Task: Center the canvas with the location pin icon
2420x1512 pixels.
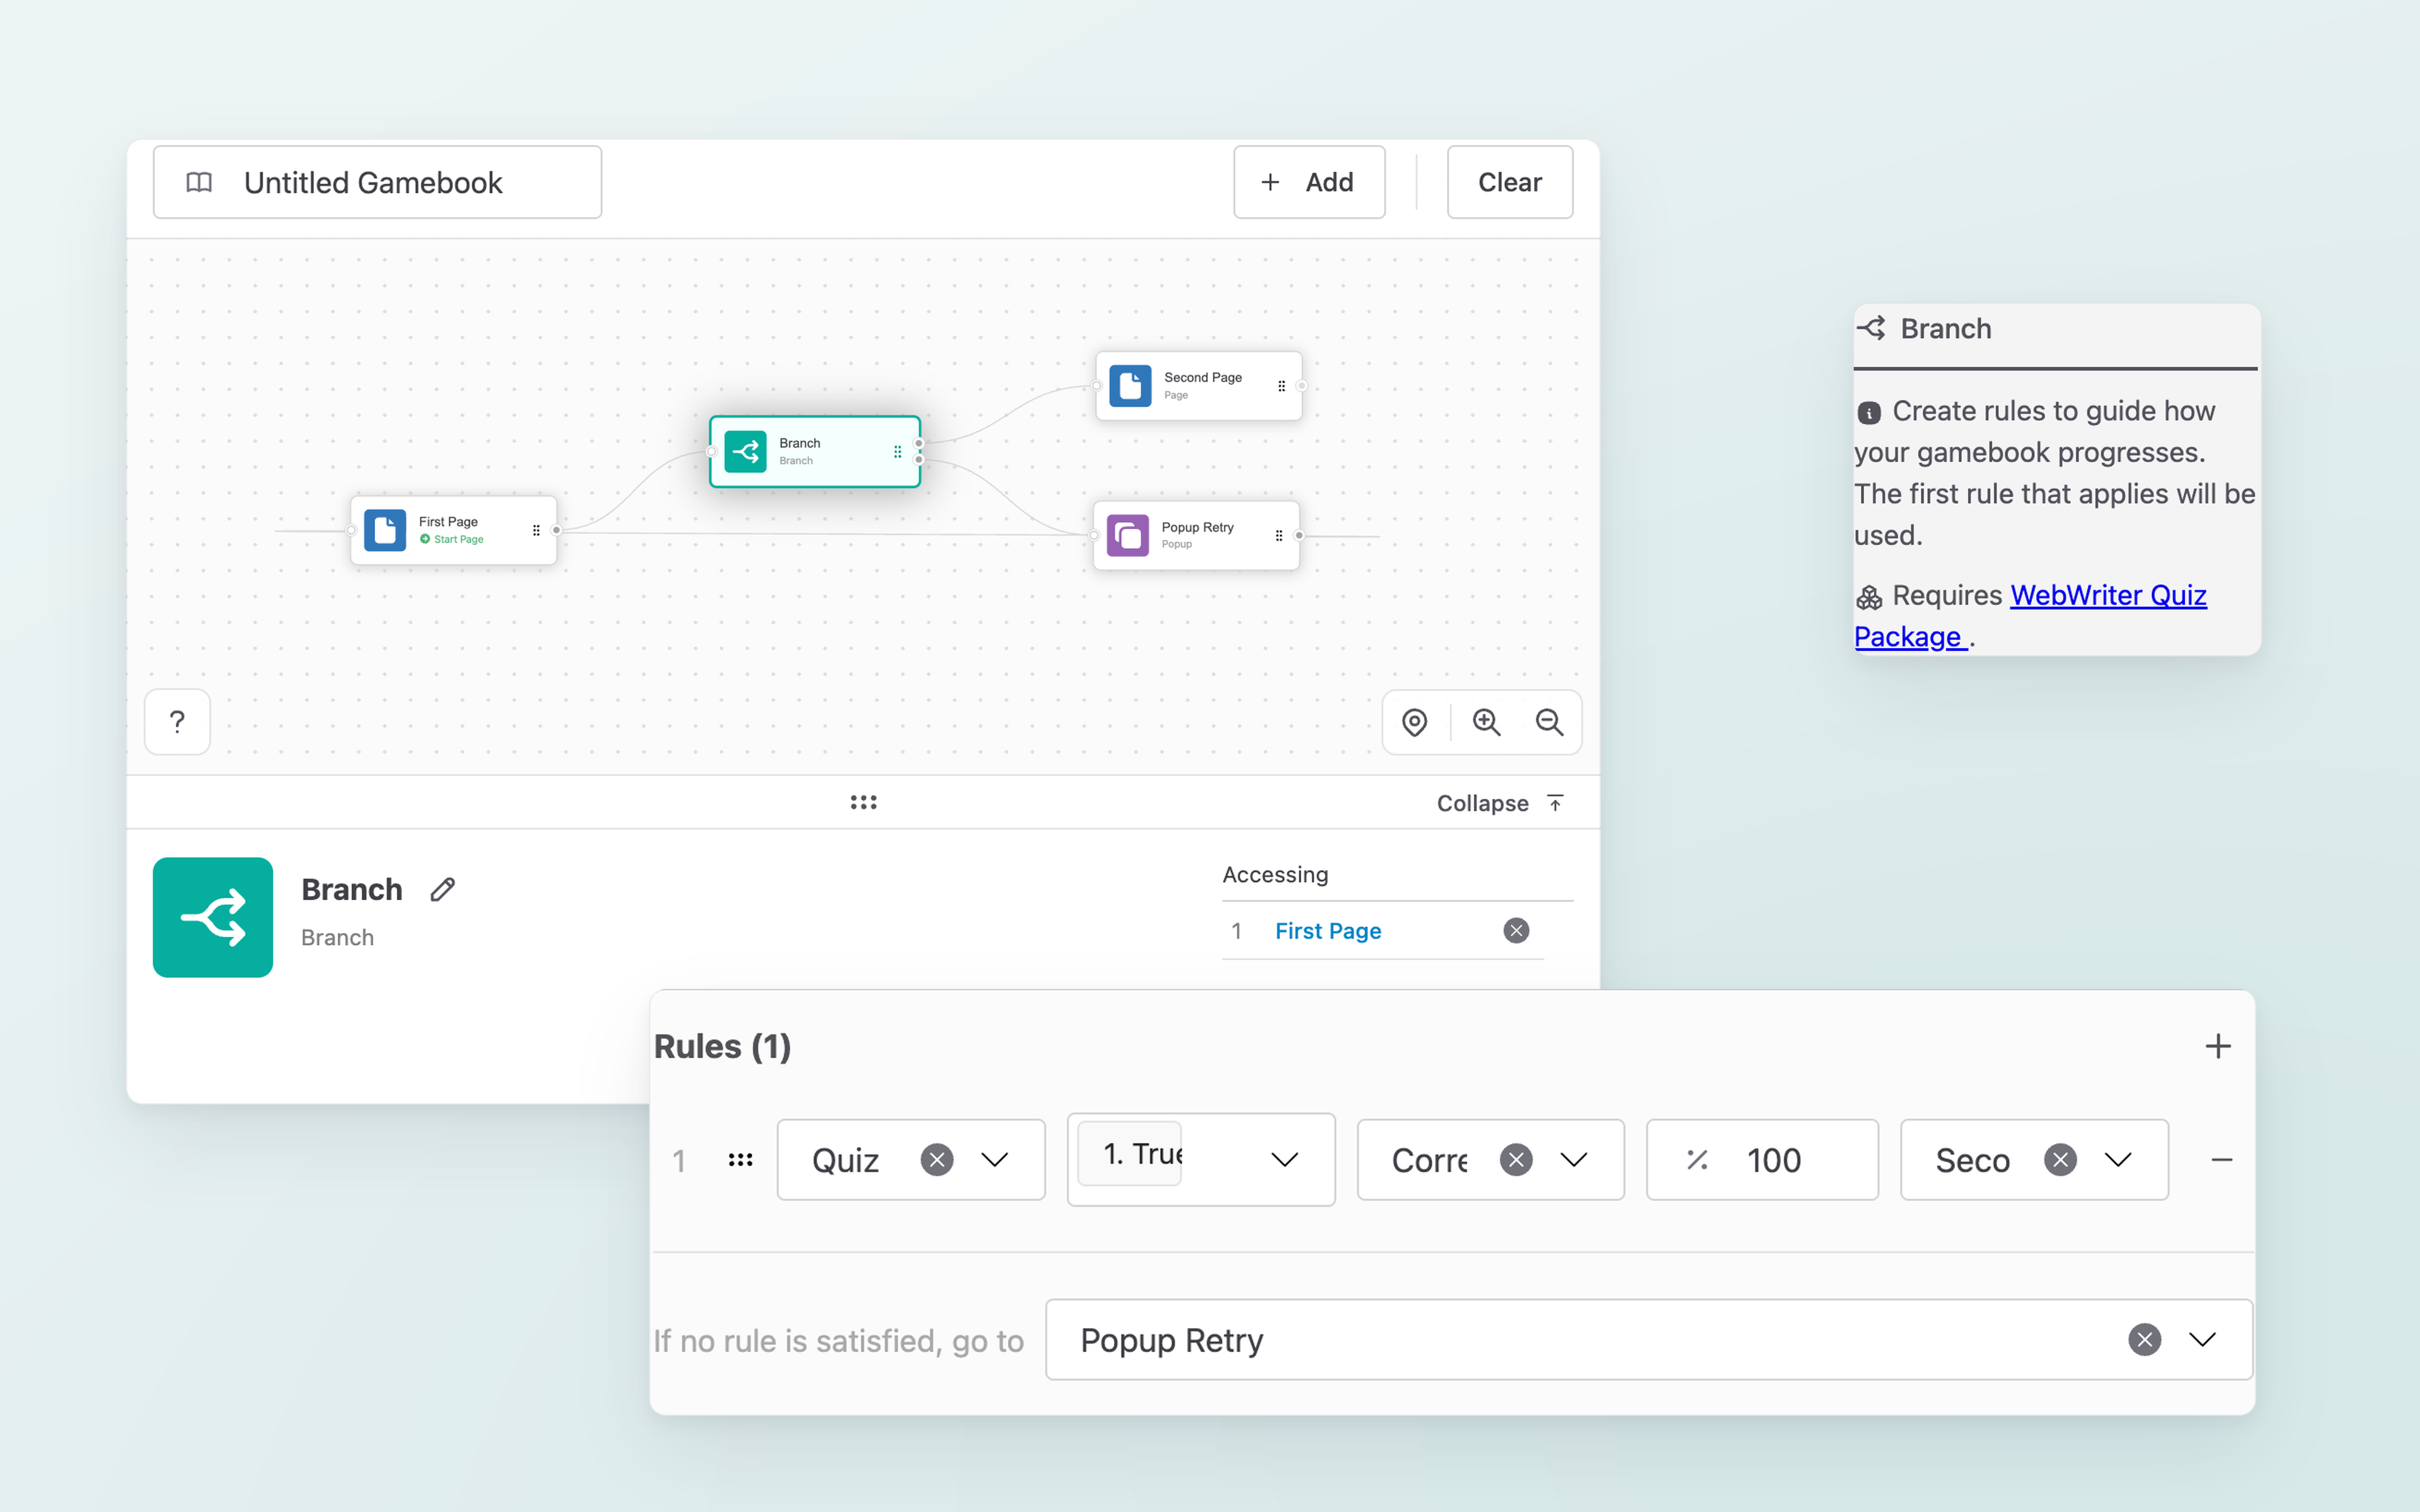Action: pyautogui.click(x=1414, y=722)
